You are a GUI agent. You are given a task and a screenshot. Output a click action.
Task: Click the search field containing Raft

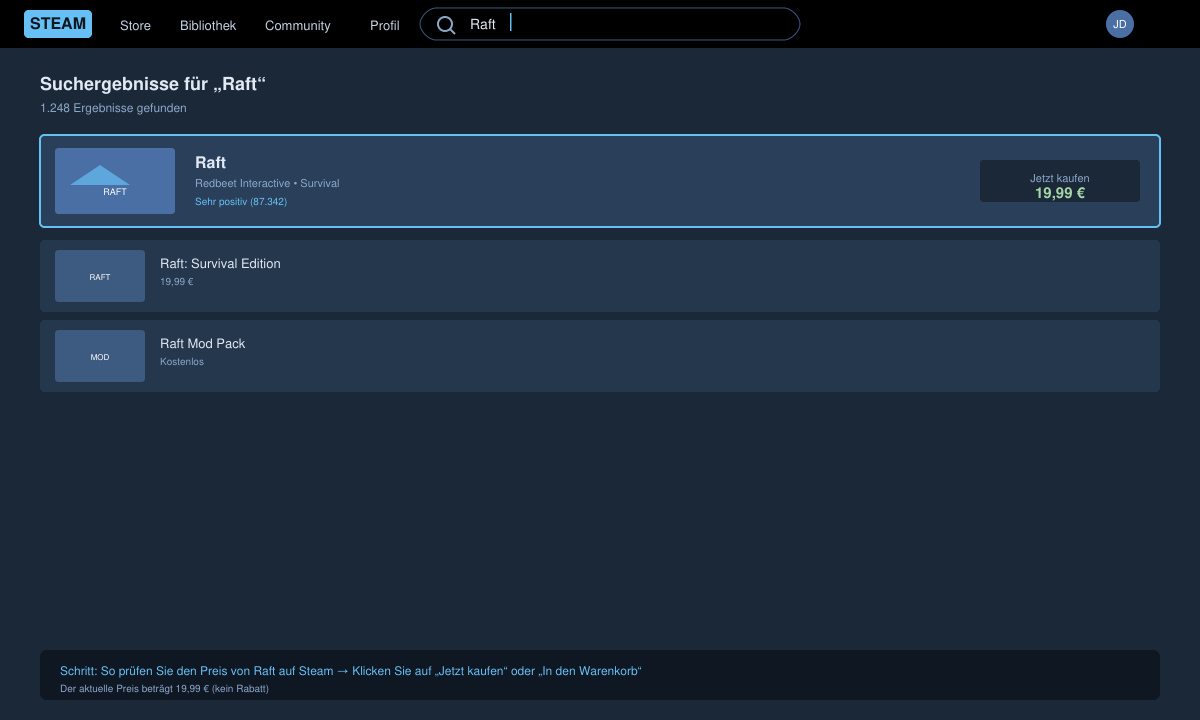[x=610, y=24]
